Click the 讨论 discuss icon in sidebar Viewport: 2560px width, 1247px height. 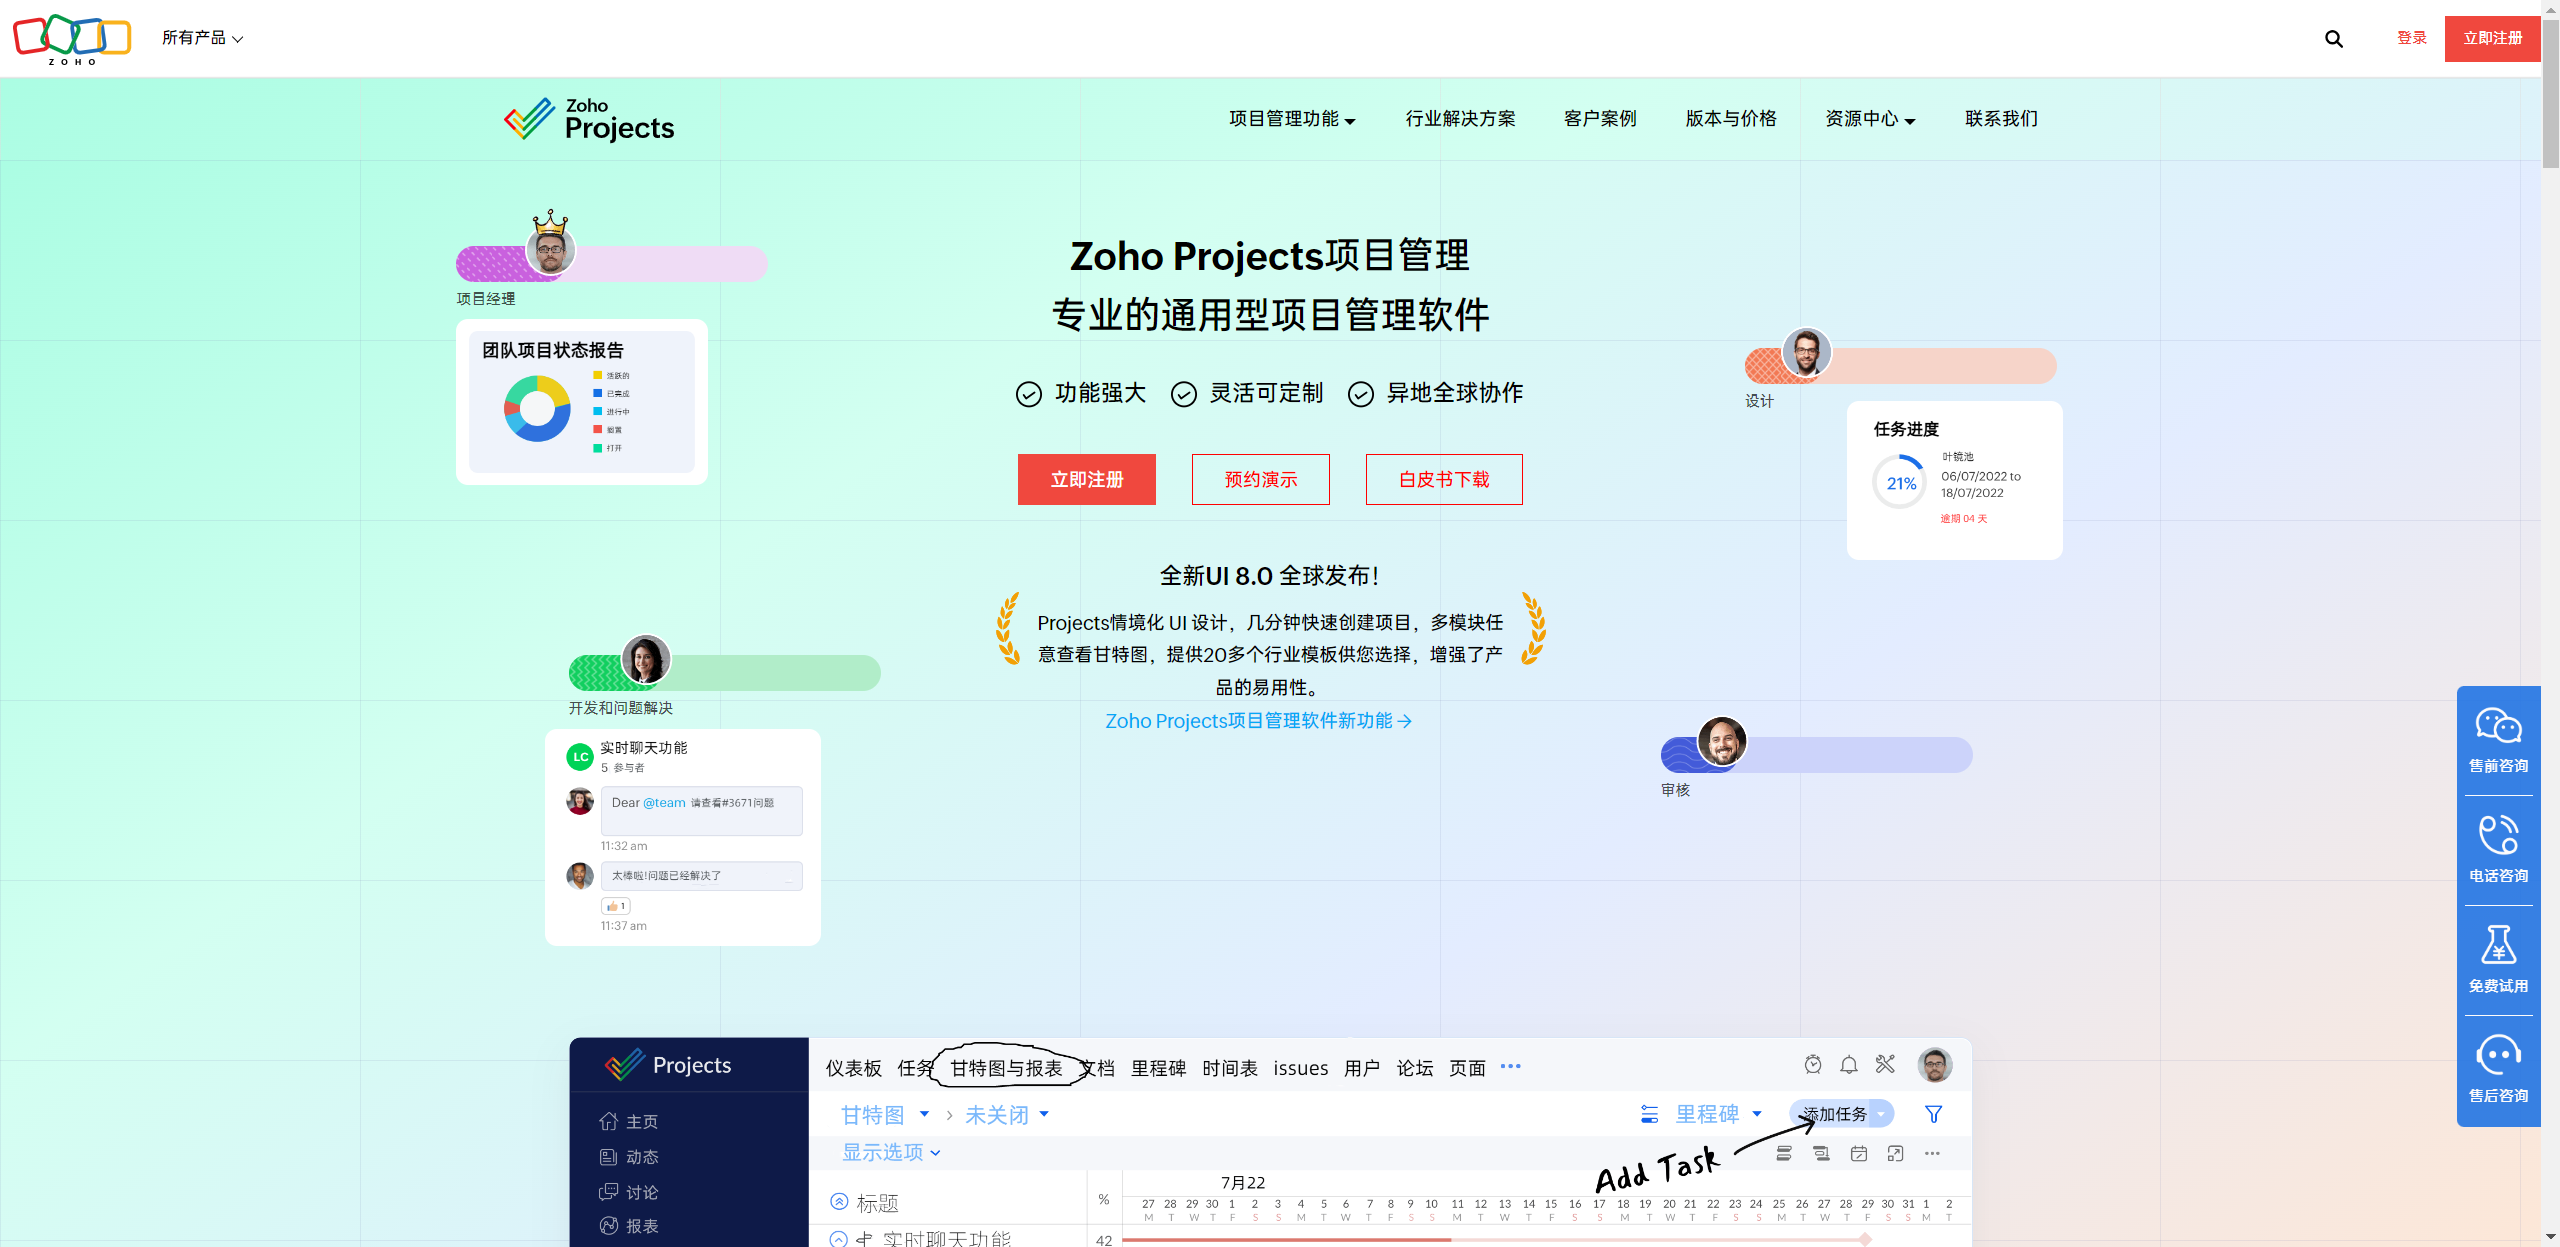[x=608, y=1192]
